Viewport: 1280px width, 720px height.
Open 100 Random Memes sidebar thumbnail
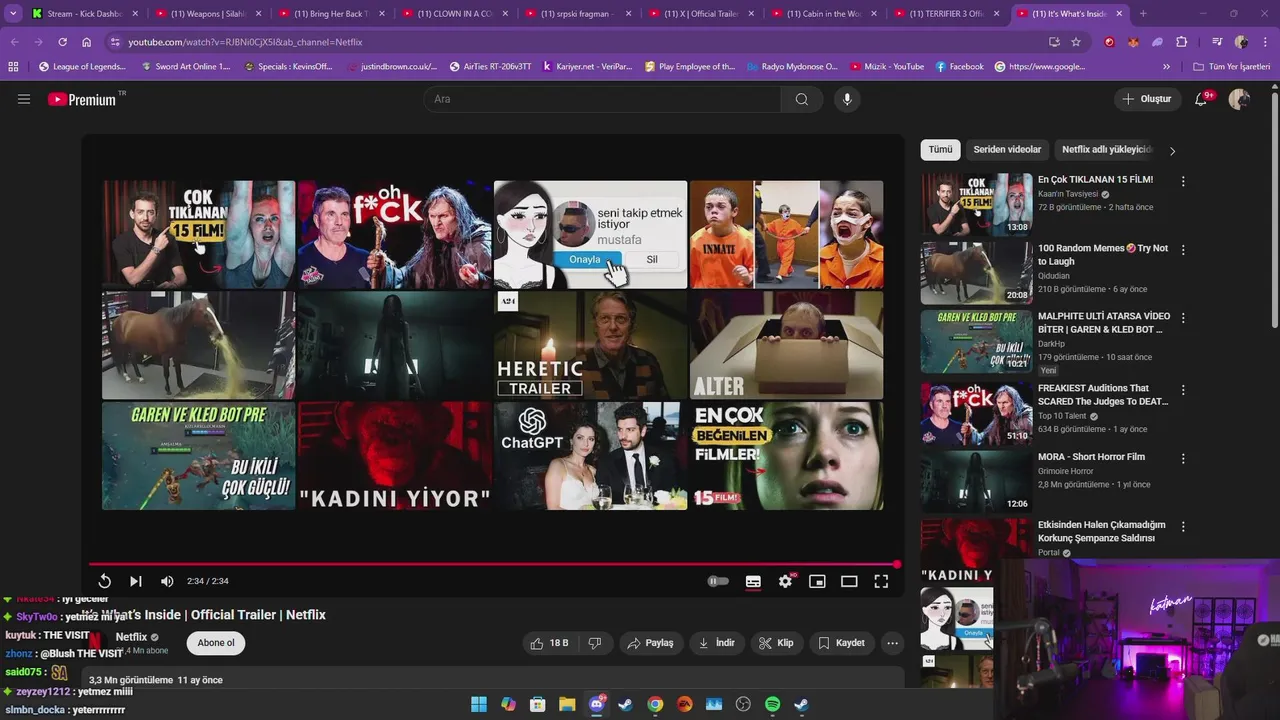(976, 273)
